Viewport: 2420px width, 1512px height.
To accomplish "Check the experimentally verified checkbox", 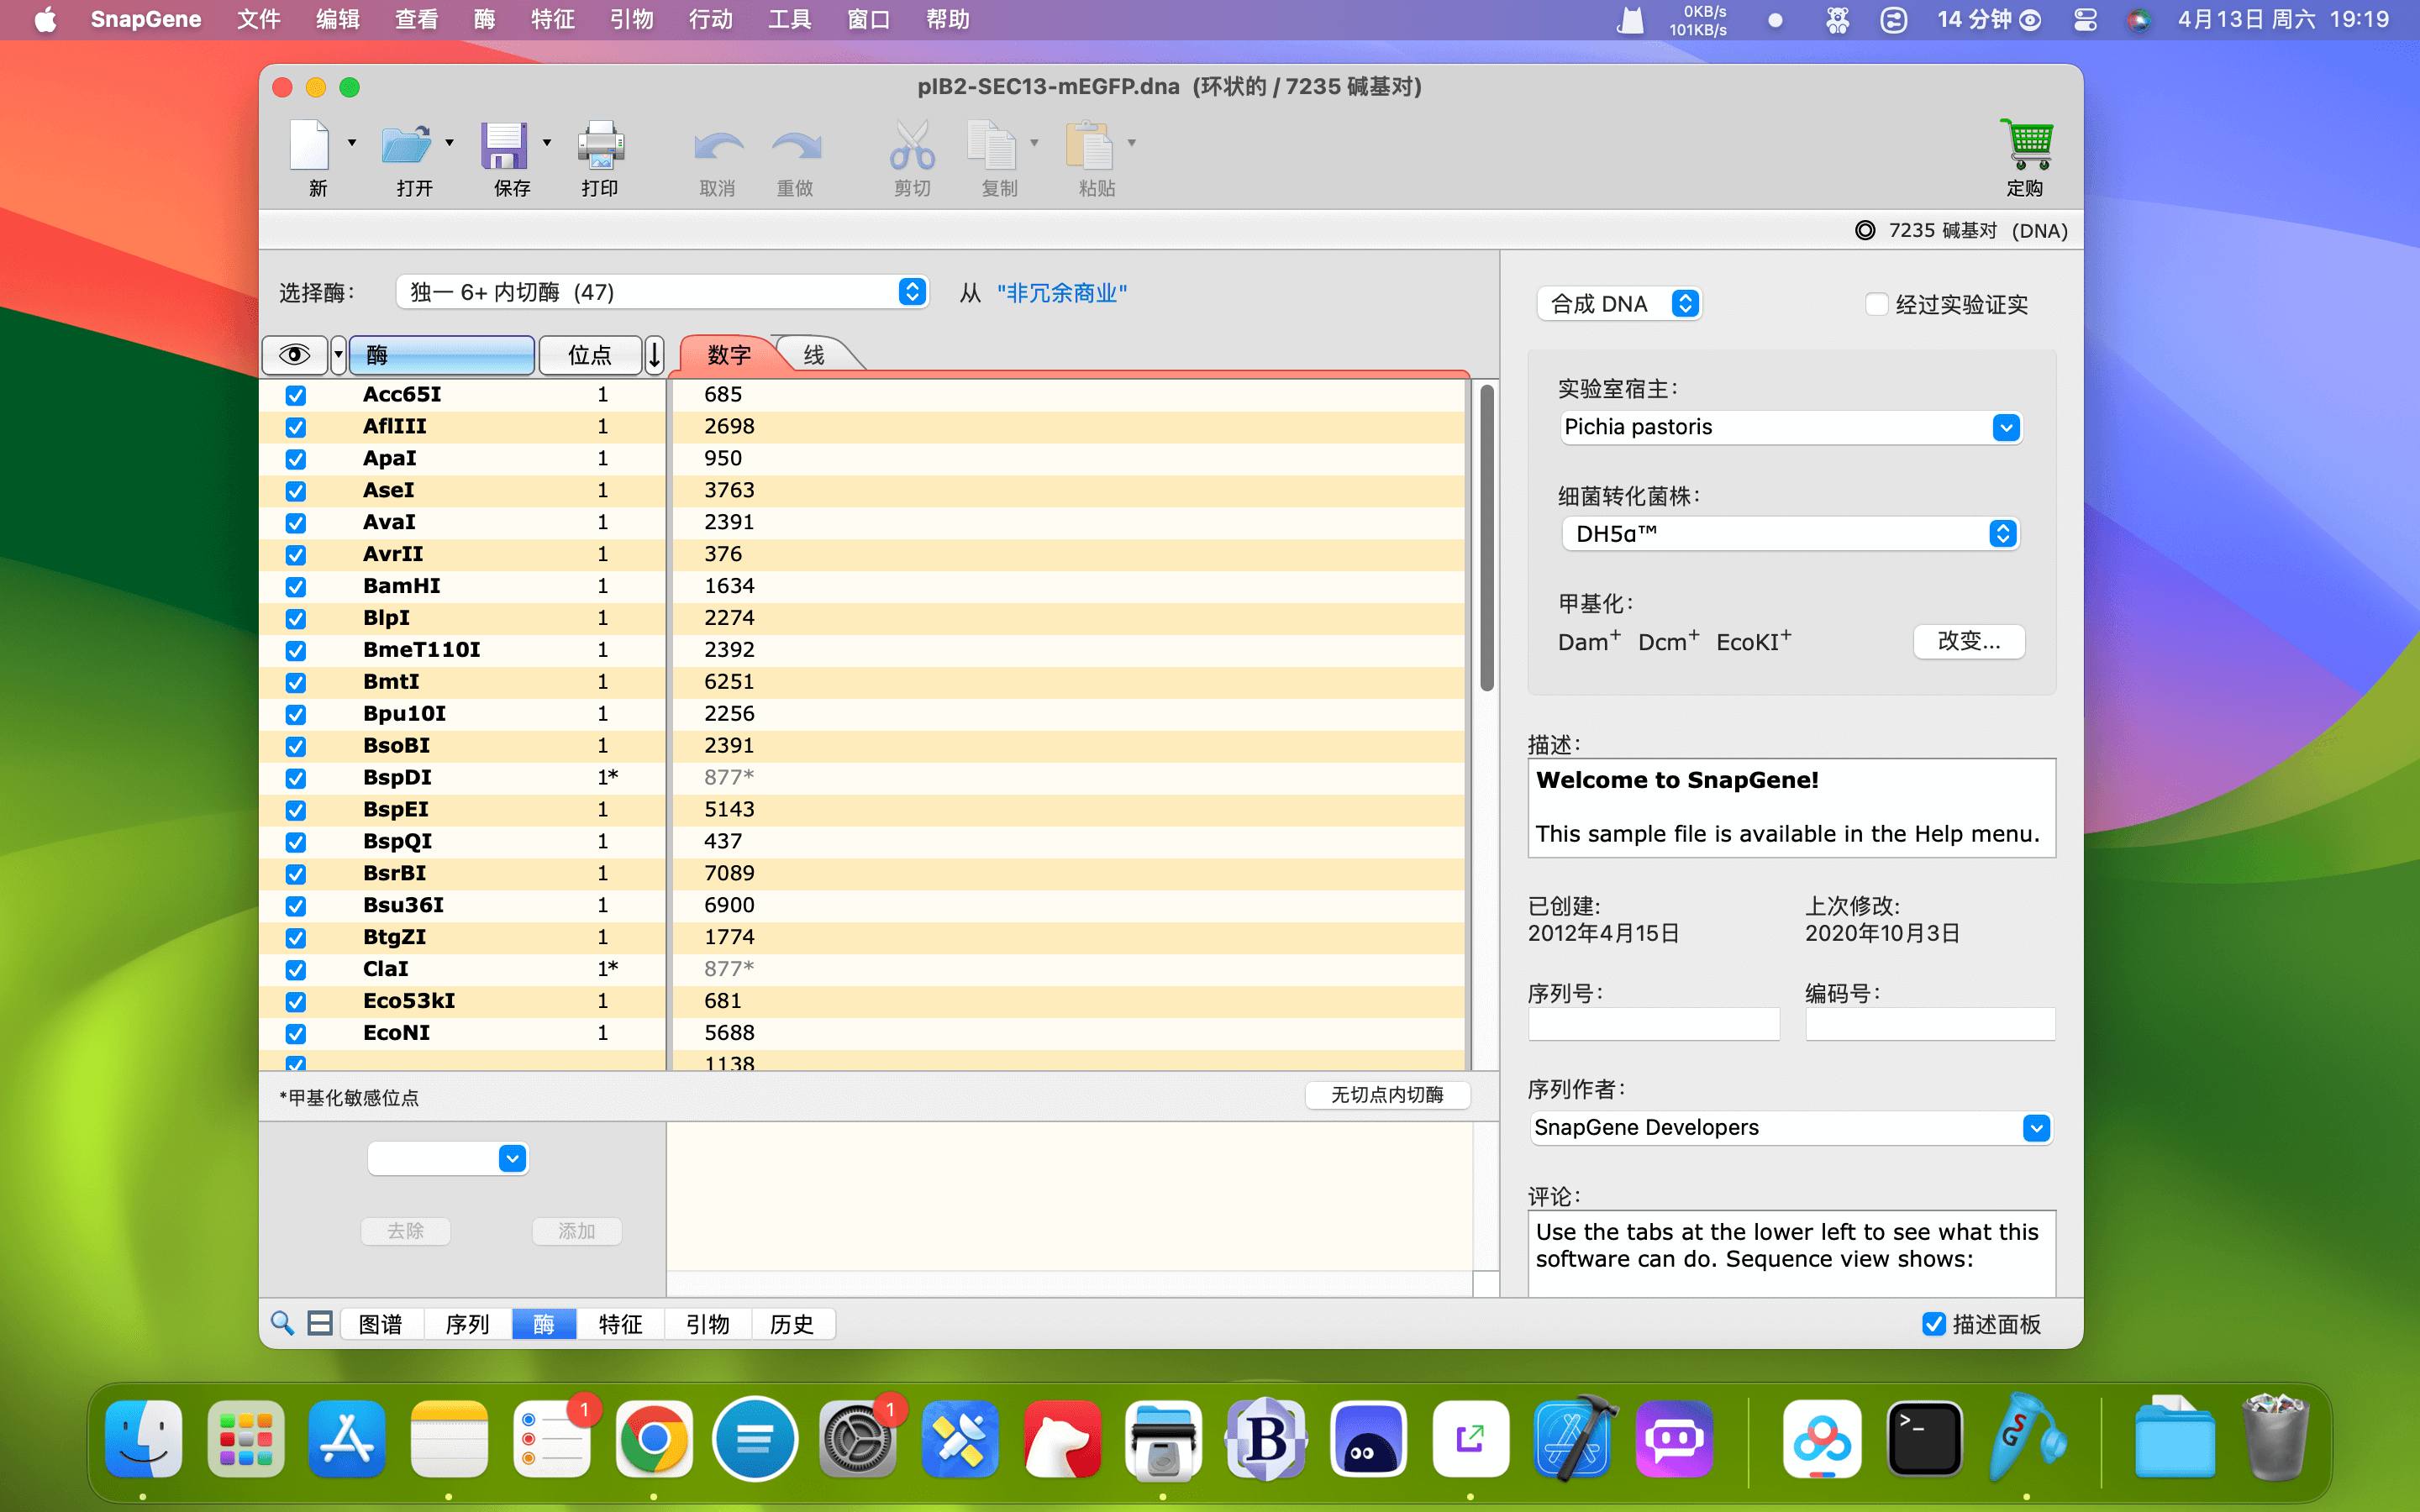I will coord(1876,304).
